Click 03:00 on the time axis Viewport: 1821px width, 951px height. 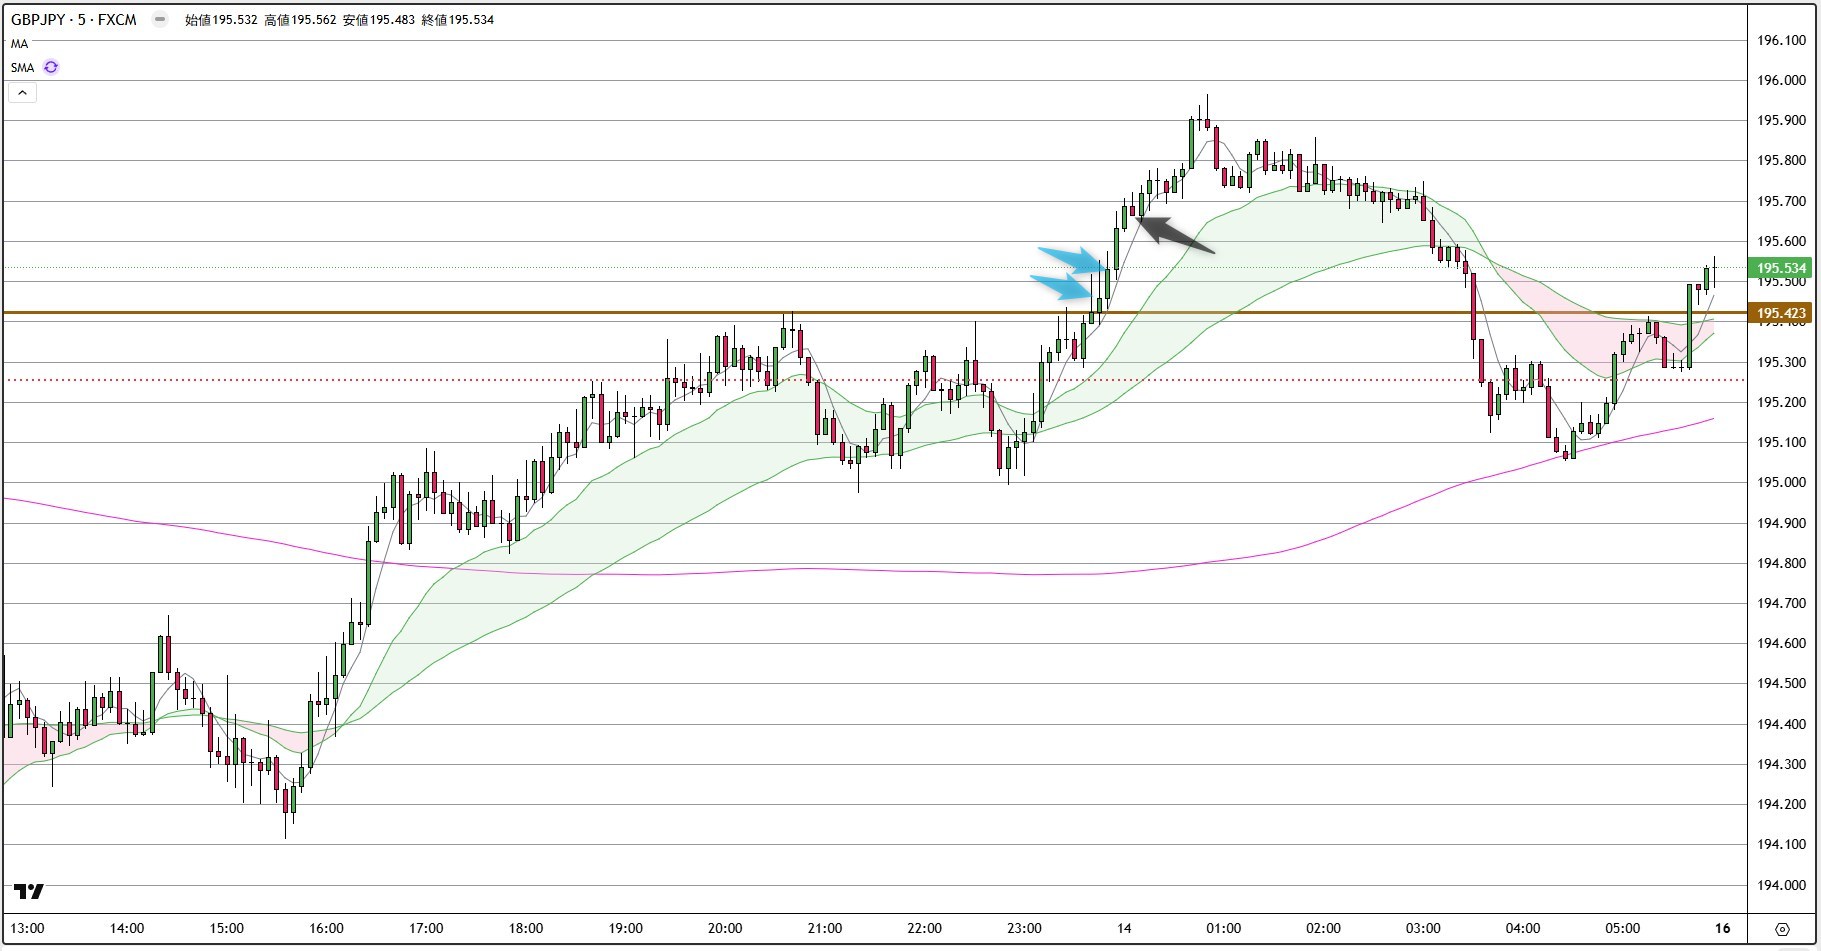point(1423,928)
